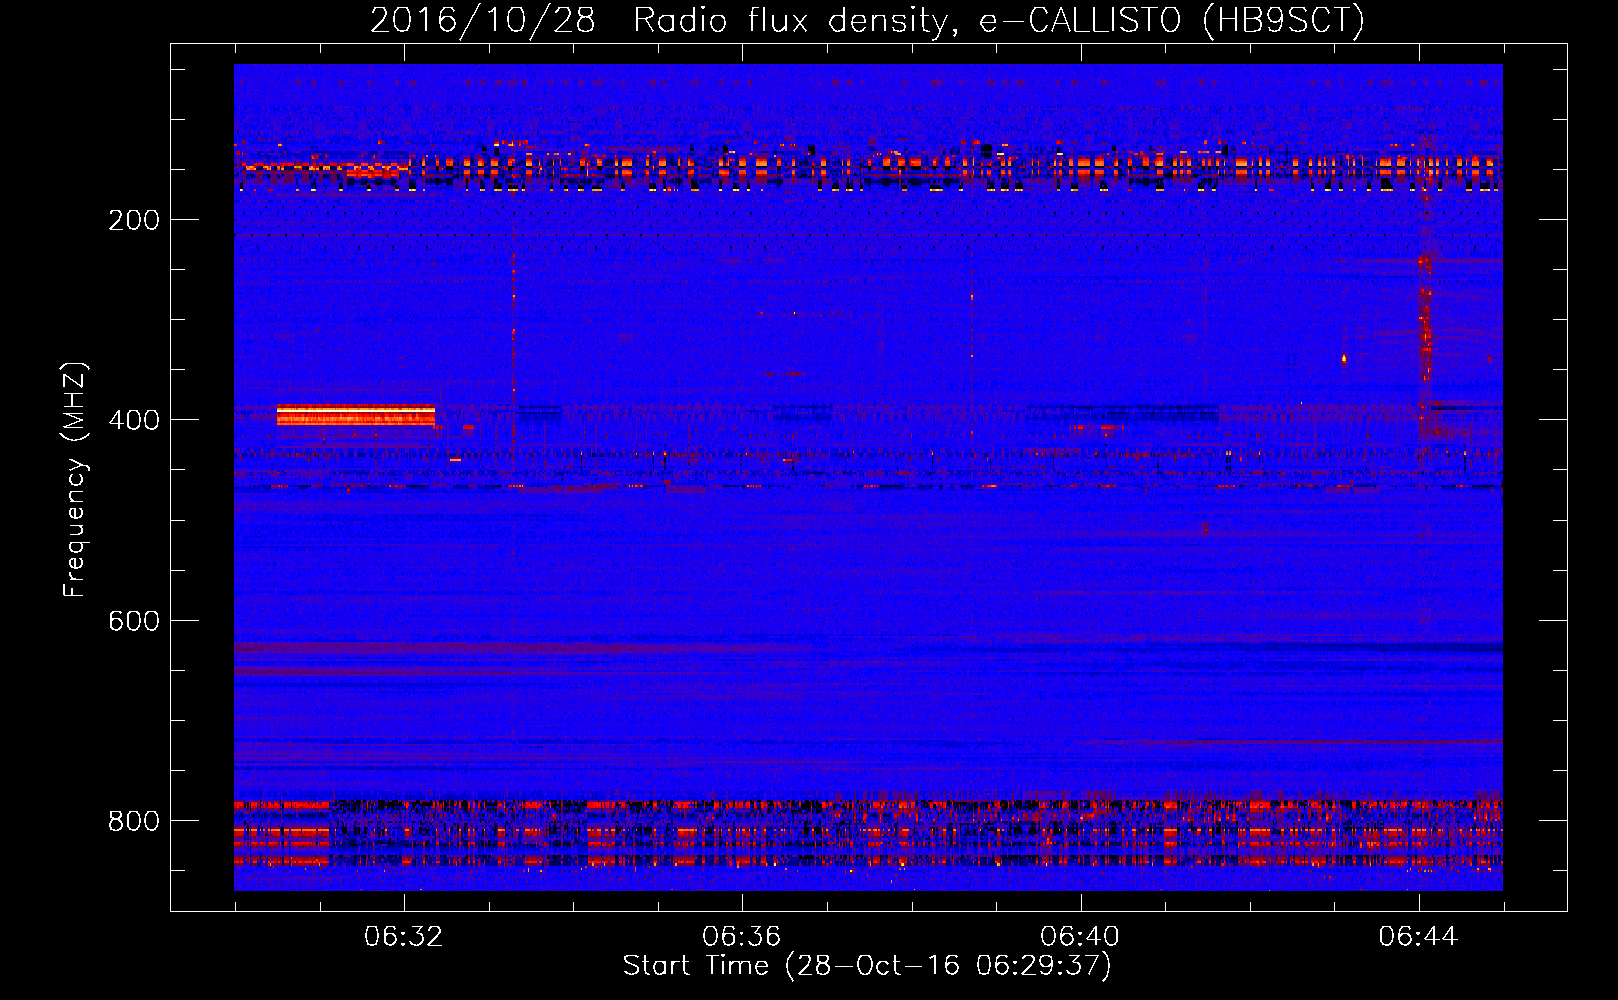Screen dimensions: 1618x1000
Task: Click the bright orange burst block near 400 MHz
Action: point(356,415)
